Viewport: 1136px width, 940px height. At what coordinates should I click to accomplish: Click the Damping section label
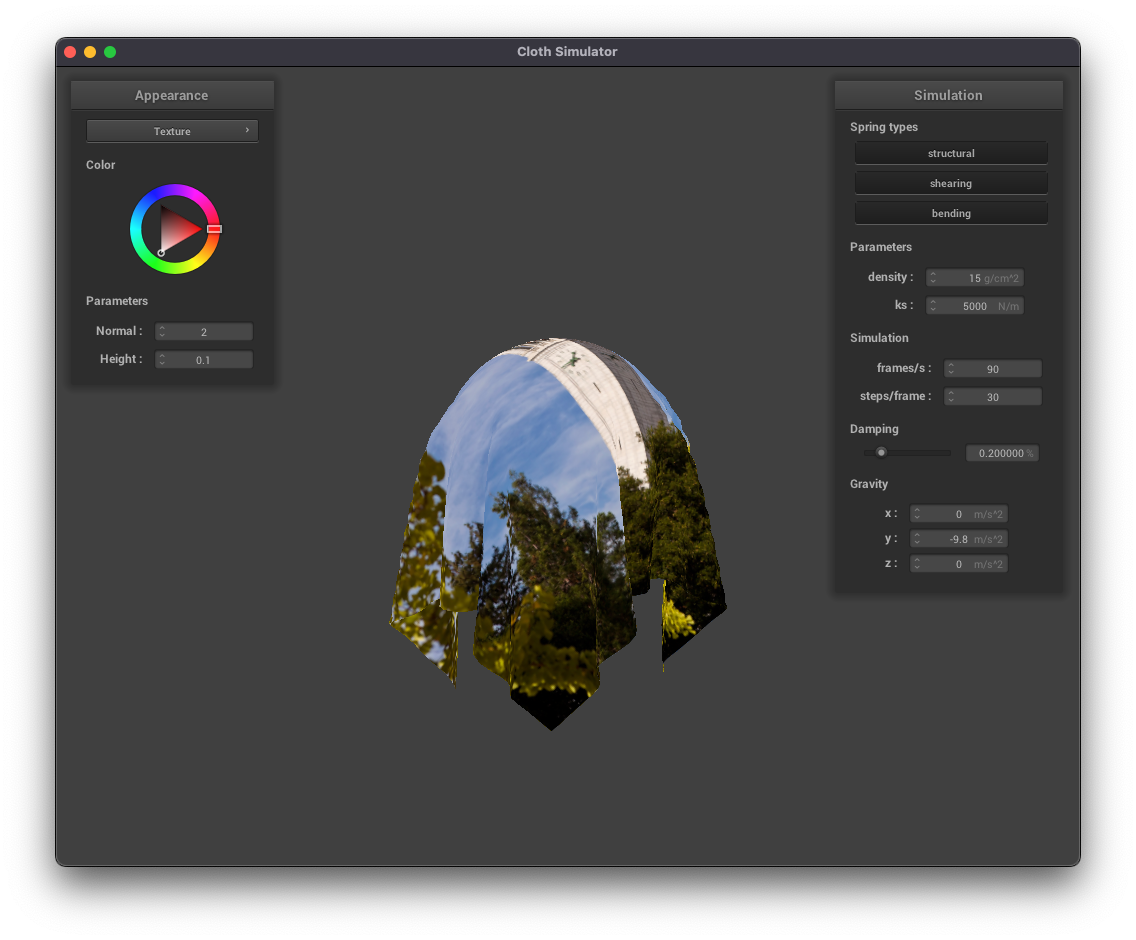tap(874, 429)
